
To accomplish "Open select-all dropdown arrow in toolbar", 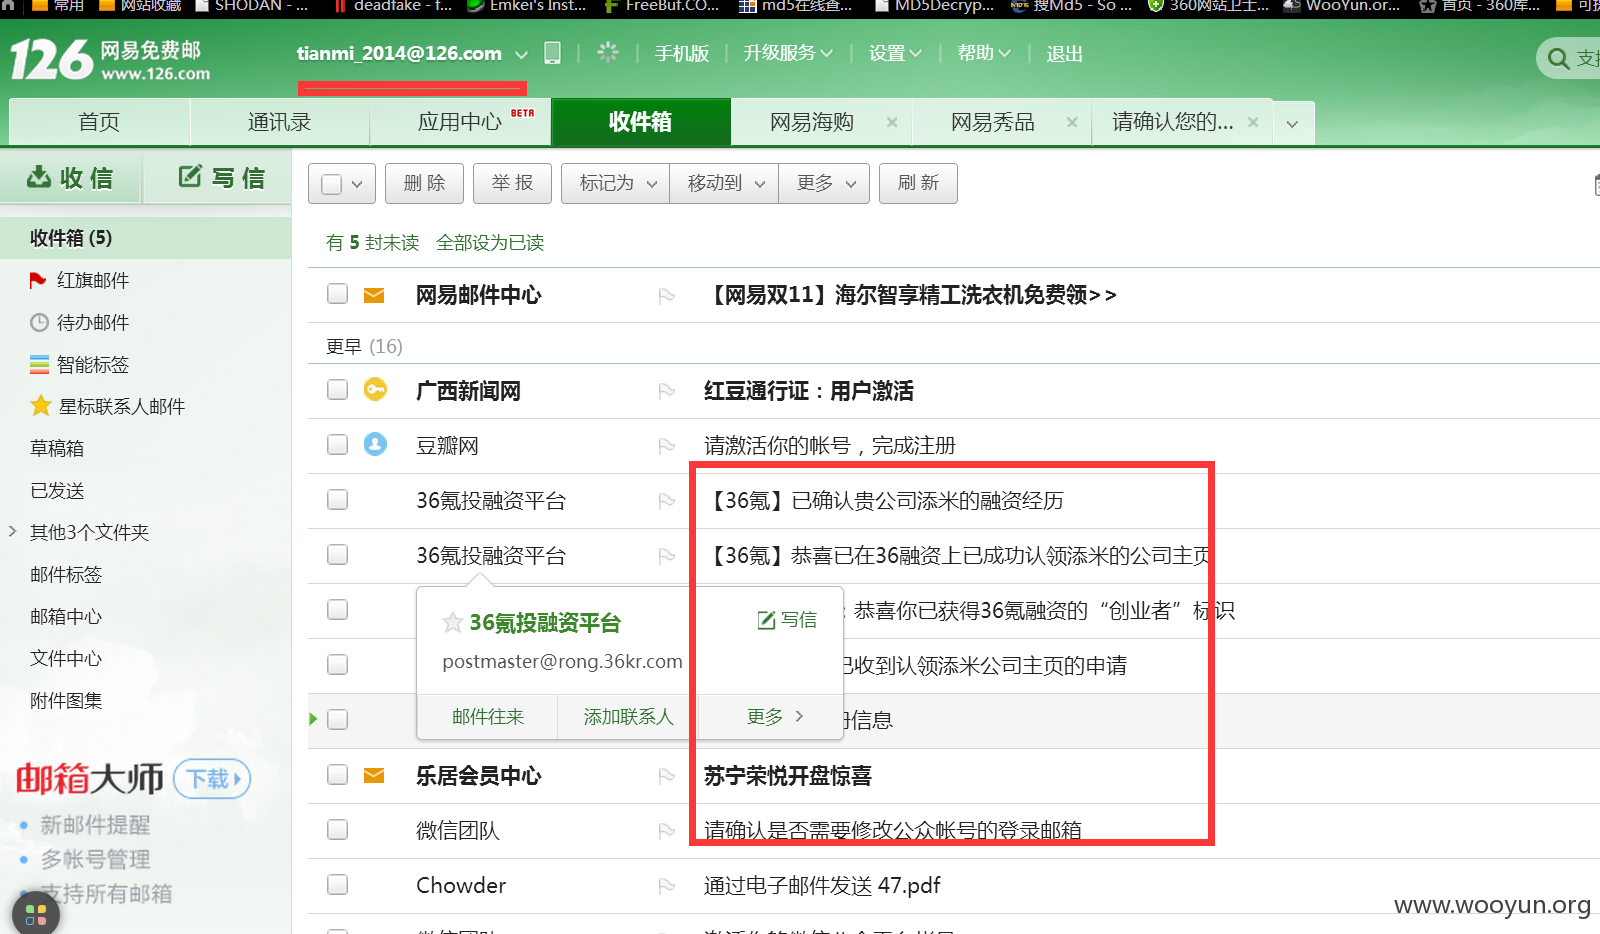I will pyautogui.click(x=358, y=184).
